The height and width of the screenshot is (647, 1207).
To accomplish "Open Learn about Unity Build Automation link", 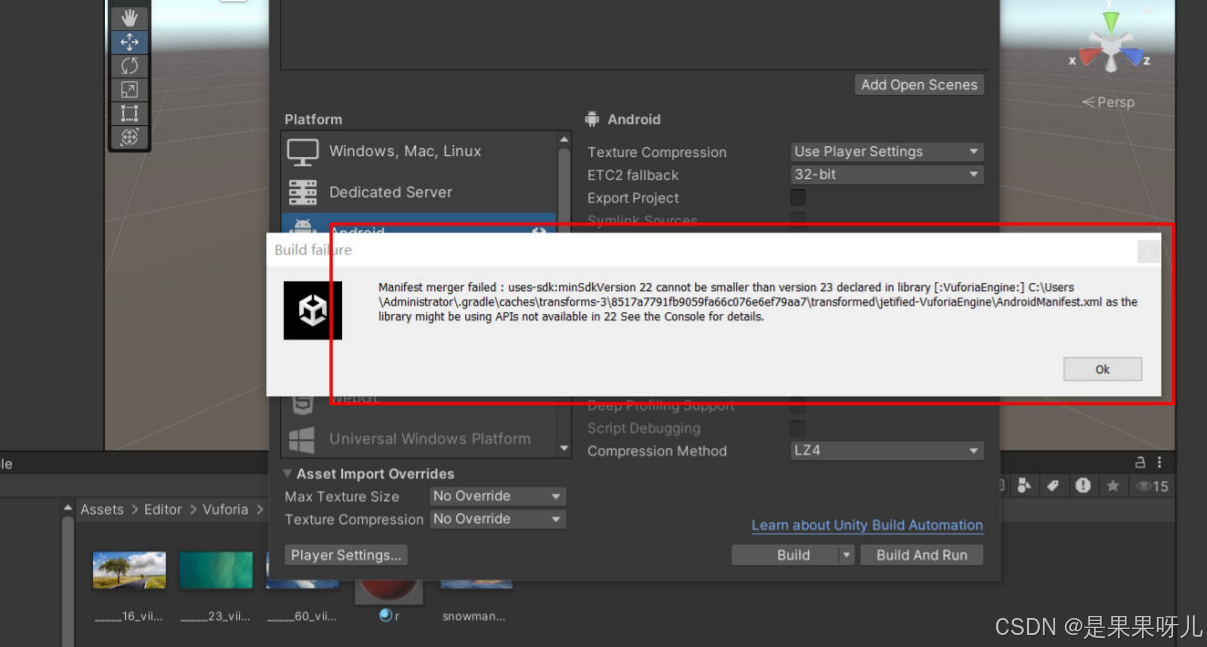I will coord(867,525).
